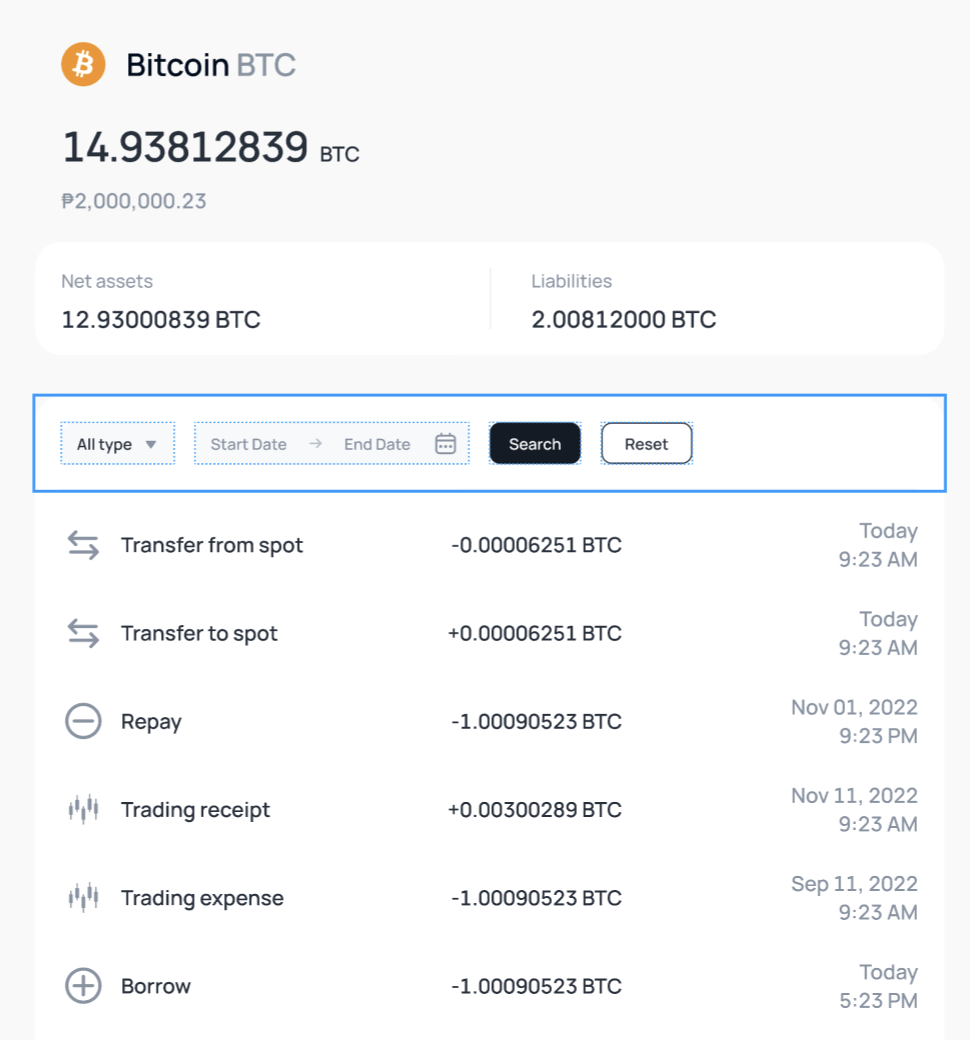Click the All type dropdown arrow
Viewport: 970px width, 1040px height.
(x=151, y=444)
